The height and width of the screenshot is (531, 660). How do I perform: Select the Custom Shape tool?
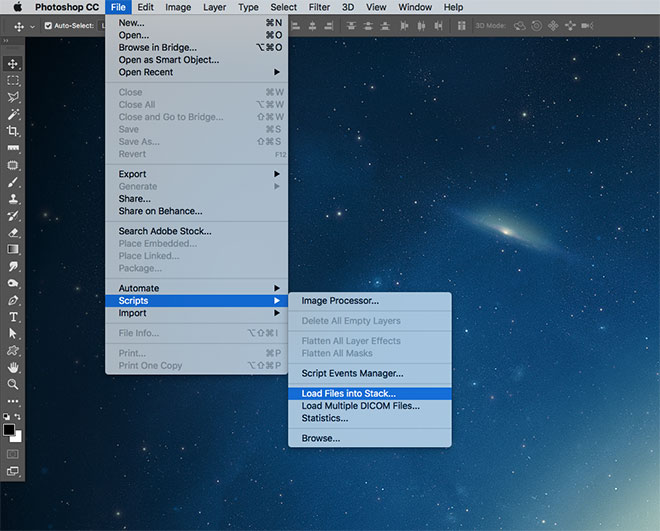tap(13, 350)
